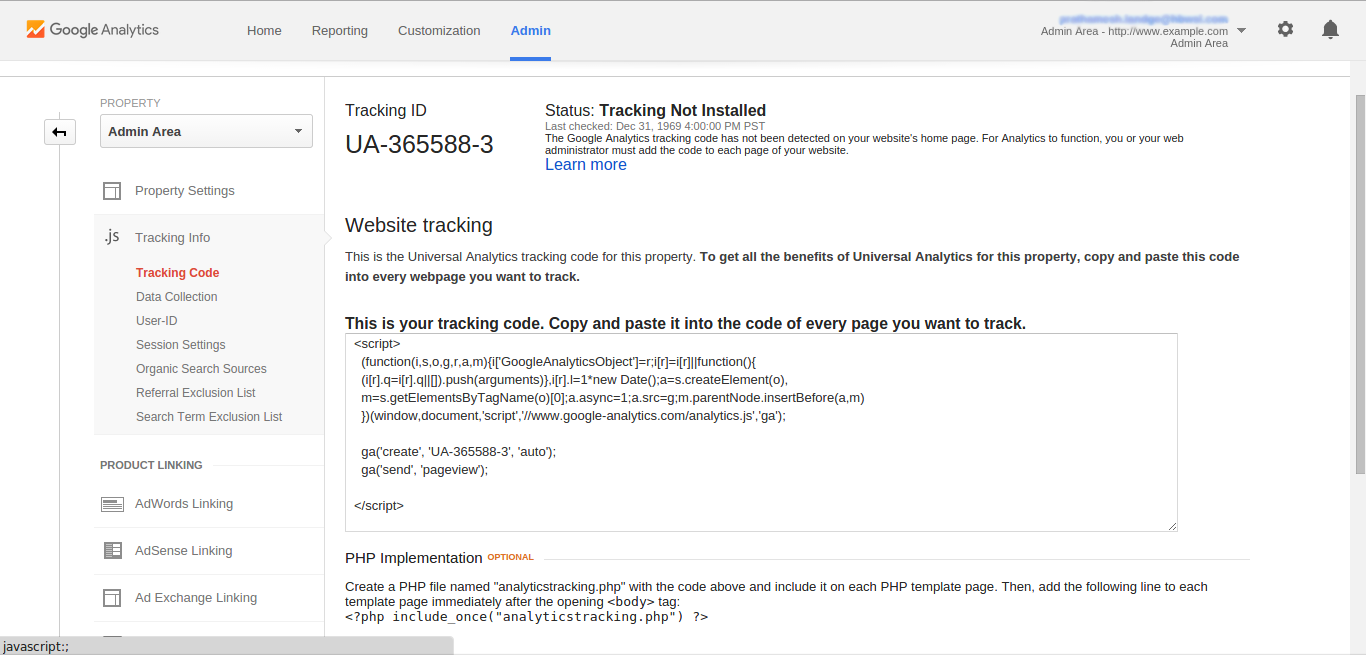Click the ga('send', 'pageview') code line

(425, 470)
